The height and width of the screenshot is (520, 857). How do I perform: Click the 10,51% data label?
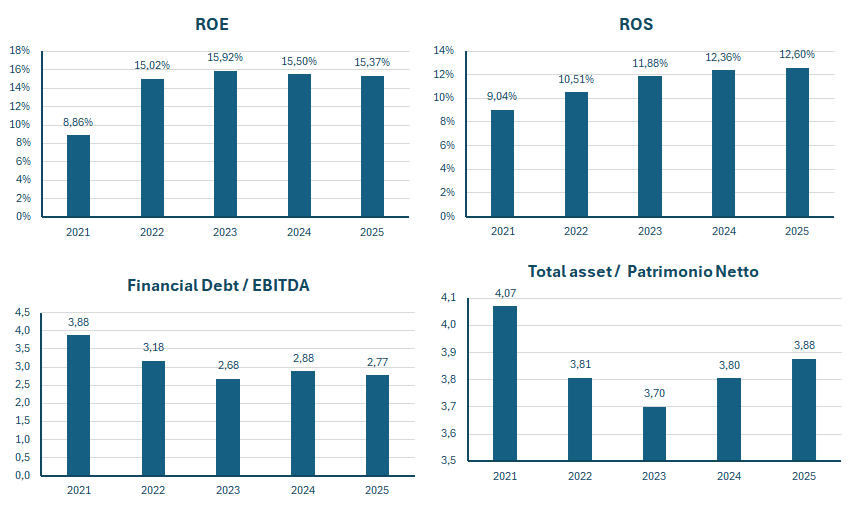[x=576, y=80]
